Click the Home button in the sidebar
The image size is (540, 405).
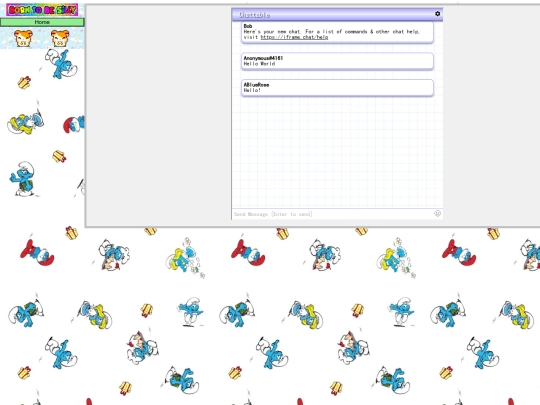coord(42,22)
